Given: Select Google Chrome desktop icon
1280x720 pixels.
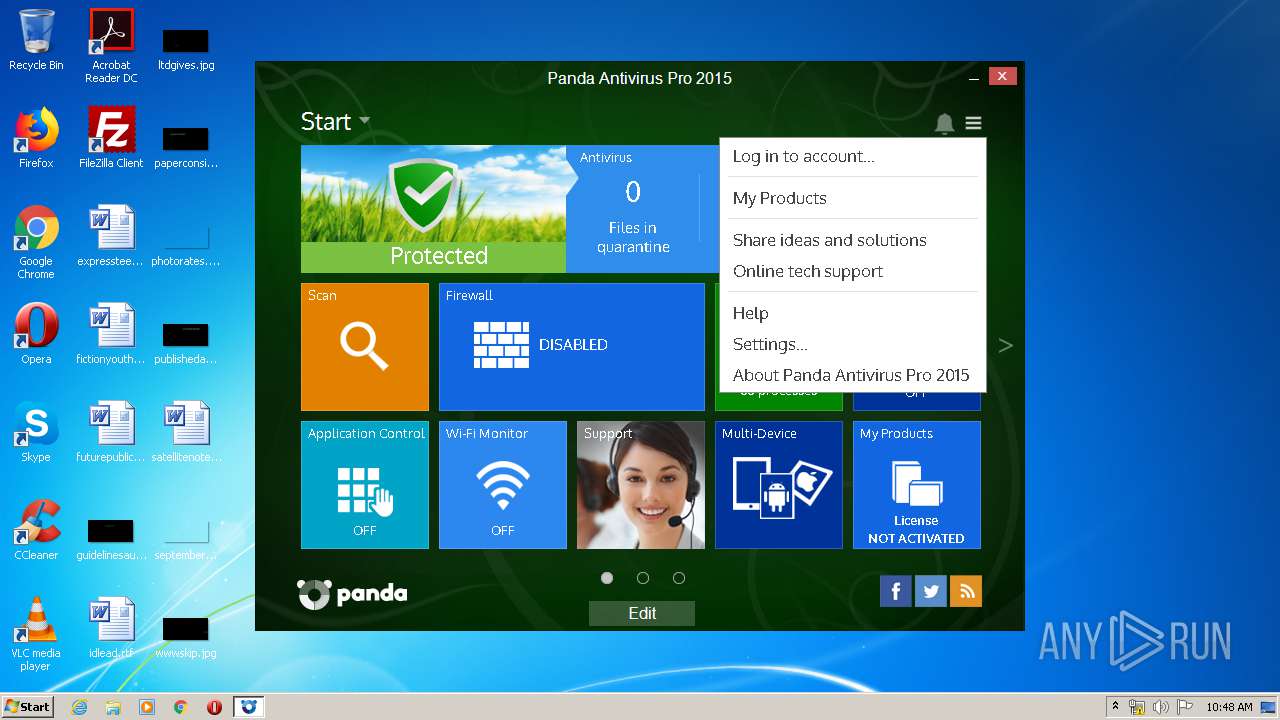Looking at the screenshot, I should (36, 242).
